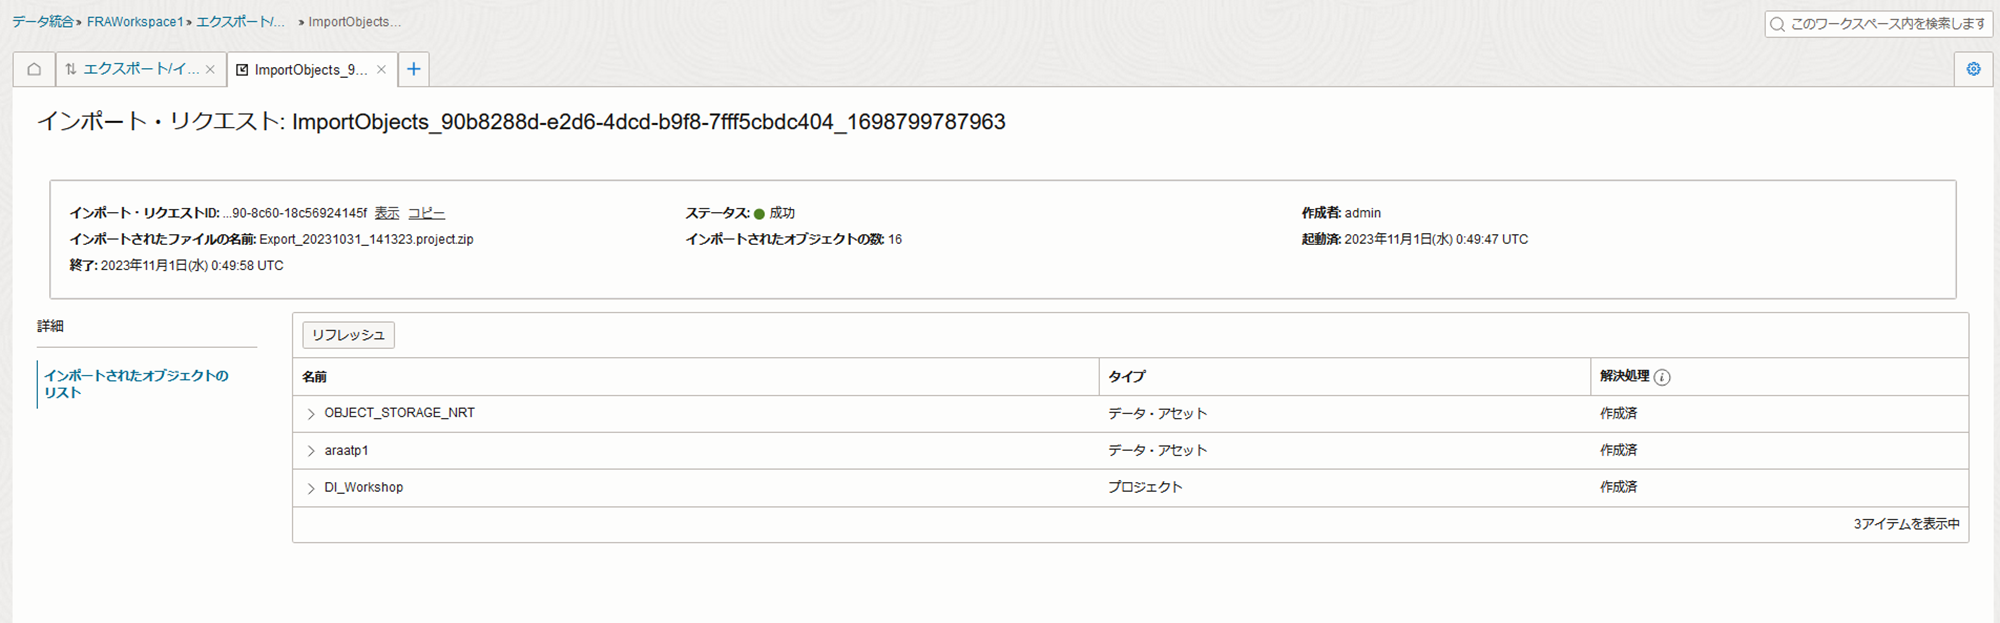The image size is (2000, 623).
Task: Select インポートされたオブジェクトのリスト in sidebar
Action: pyautogui.click(x=136, y=384)
